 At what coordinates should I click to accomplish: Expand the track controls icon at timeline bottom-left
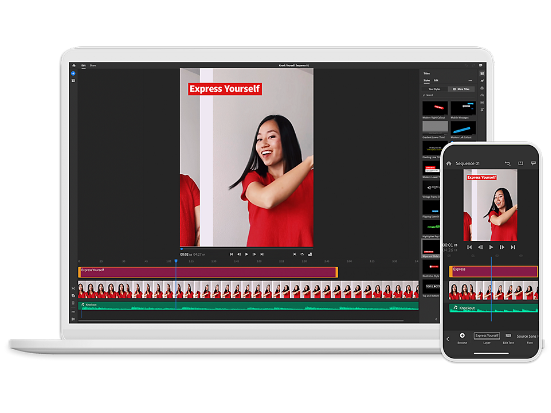[73, 319]
